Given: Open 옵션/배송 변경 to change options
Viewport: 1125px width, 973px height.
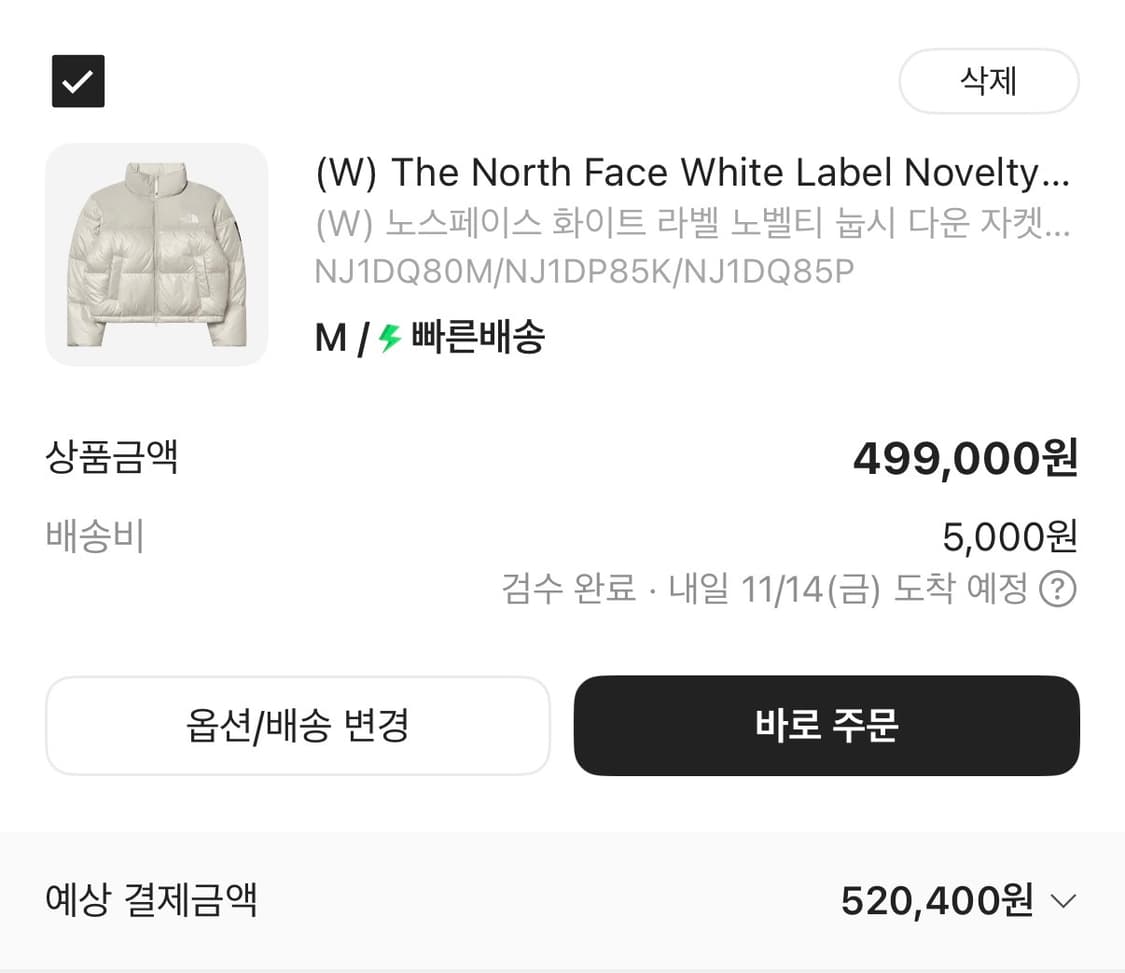Looking at the screenshot, I should click(x=298, y=726).
